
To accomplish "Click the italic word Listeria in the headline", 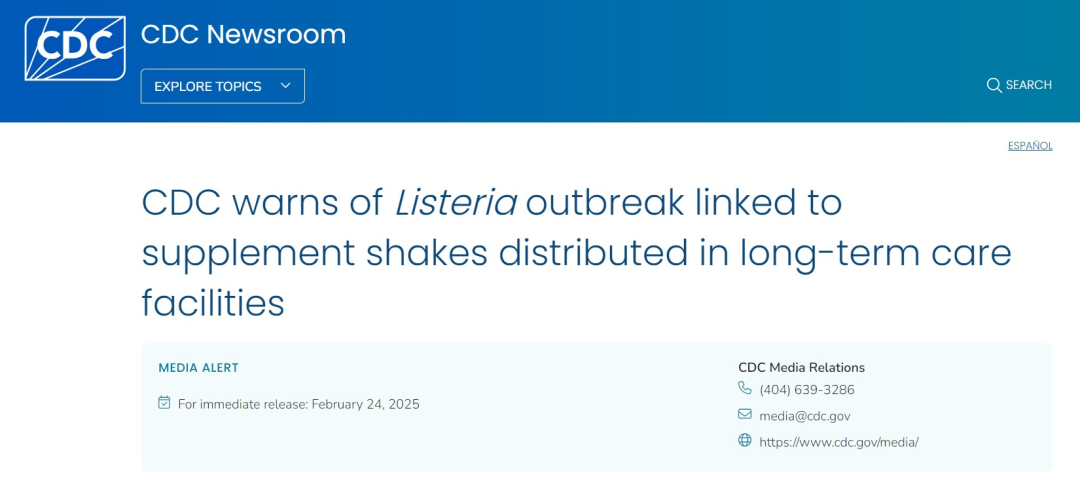I will pyautogui.click(x=455, y=203).
